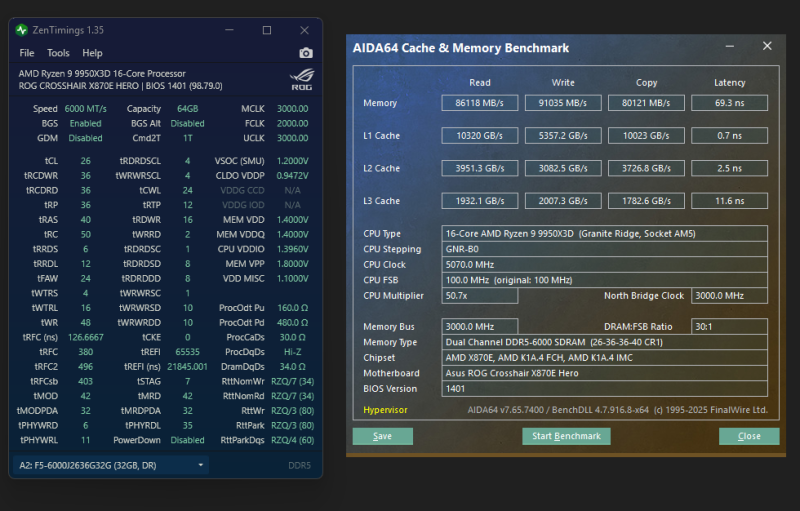This screenshot has width=800, height=511.
Task: Click VSOC (SMU) value 1.2000V
Action: 292,161
